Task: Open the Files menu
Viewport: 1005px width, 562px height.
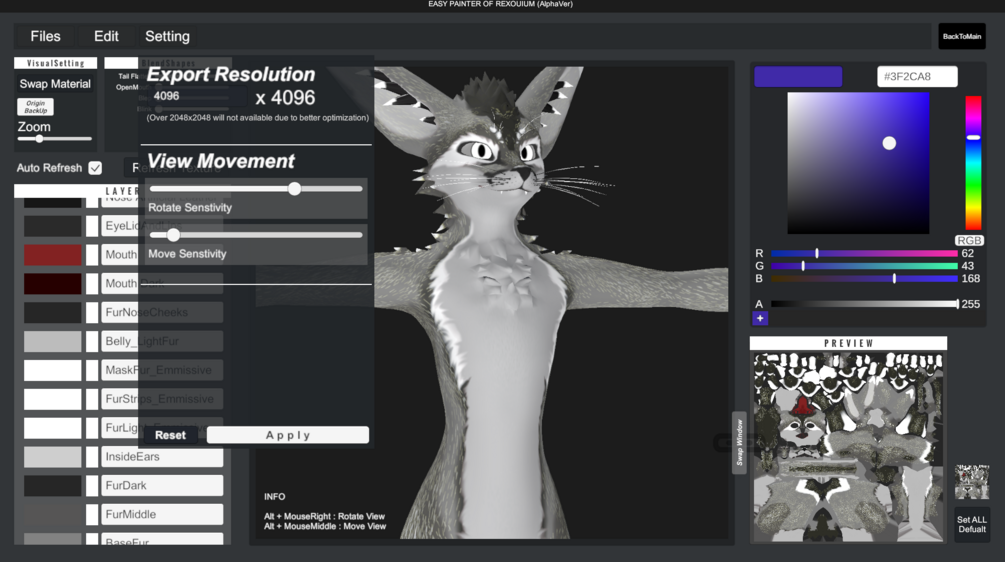Action: 45,37
